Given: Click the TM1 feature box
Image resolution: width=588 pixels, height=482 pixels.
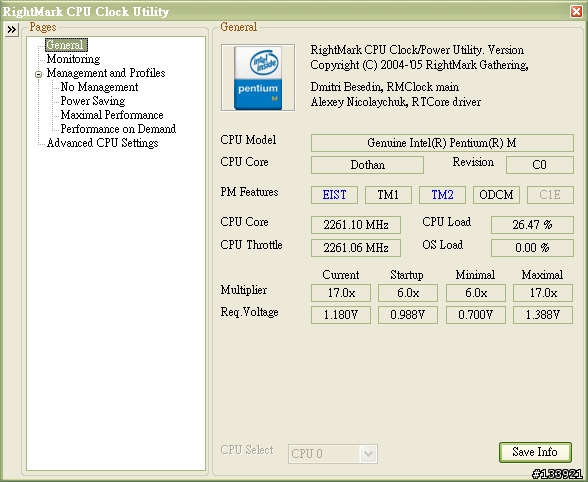Looking at the screenshot, I should 388,195.
